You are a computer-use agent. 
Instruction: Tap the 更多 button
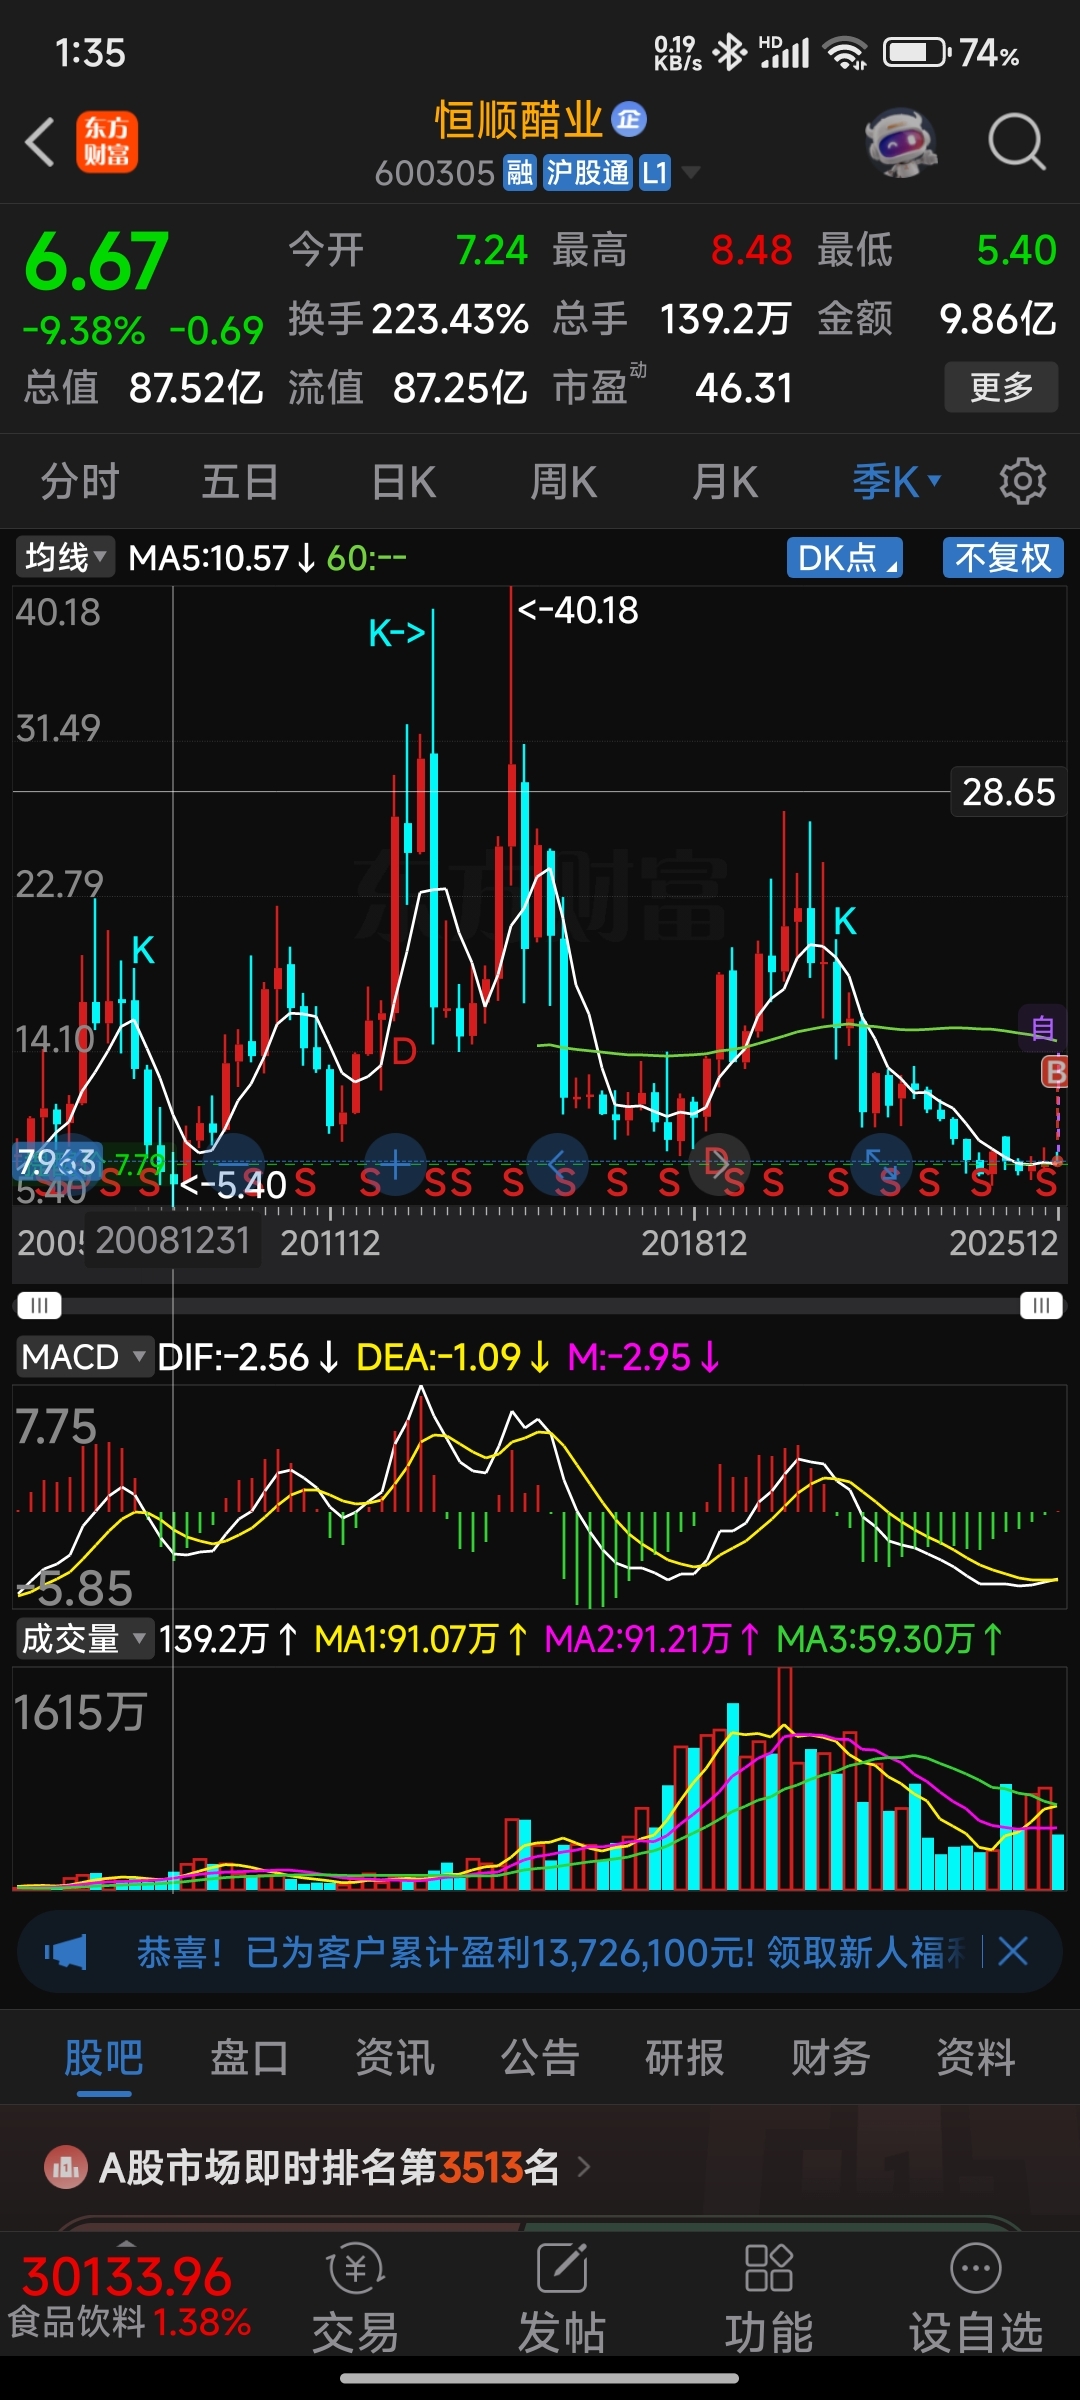1001,387
